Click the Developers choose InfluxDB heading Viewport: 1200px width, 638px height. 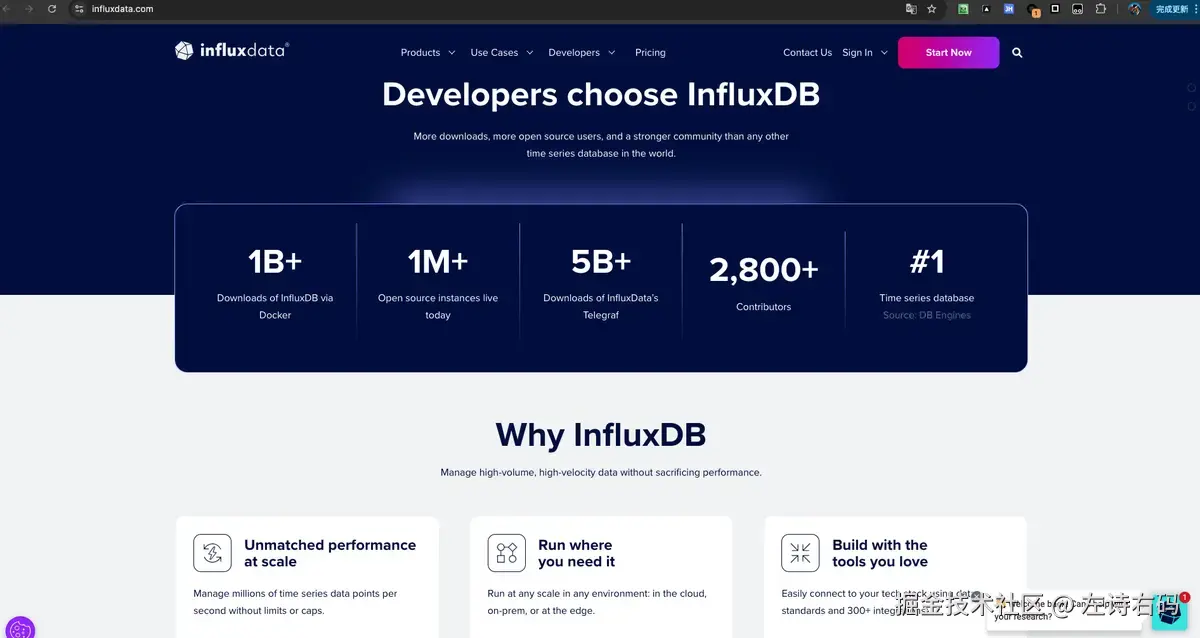[x=601, y=94]
